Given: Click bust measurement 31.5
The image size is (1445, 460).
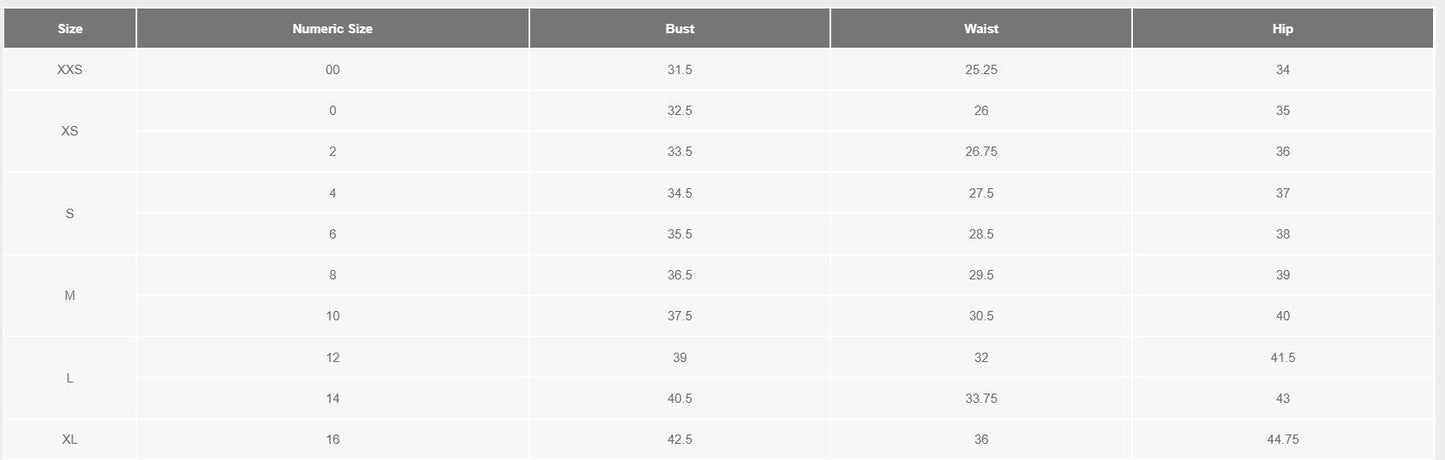Looking at the screenshot, I should (680, 70).
